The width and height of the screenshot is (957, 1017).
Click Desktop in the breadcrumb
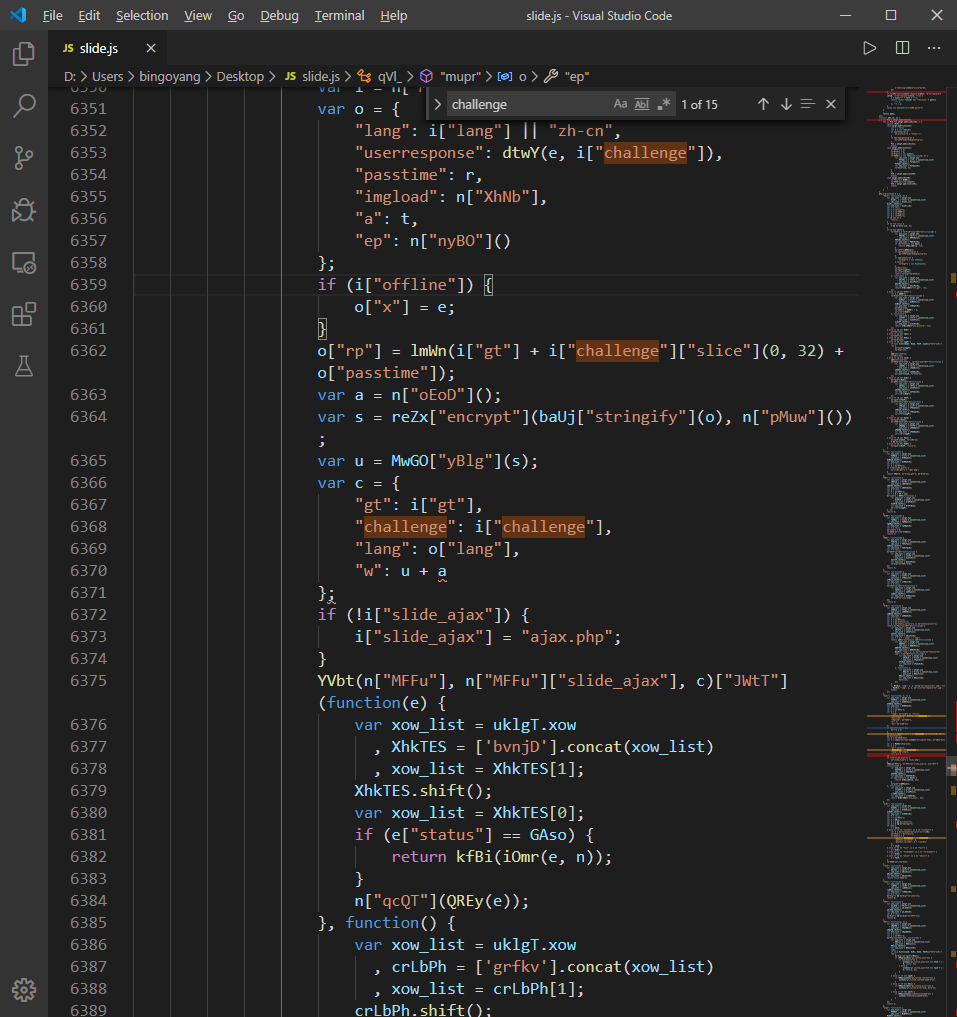(x=240, y=77)
